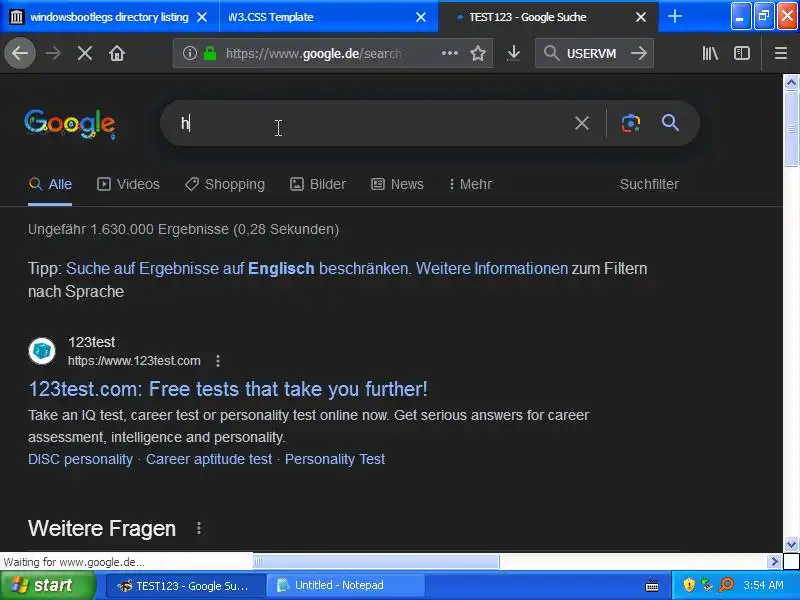Click the Suche auf Ergebnisse auf Englisch beschränken link
The height and width of the screenshot is (600, 800).
pyautogui.click(x=237, y=268)
